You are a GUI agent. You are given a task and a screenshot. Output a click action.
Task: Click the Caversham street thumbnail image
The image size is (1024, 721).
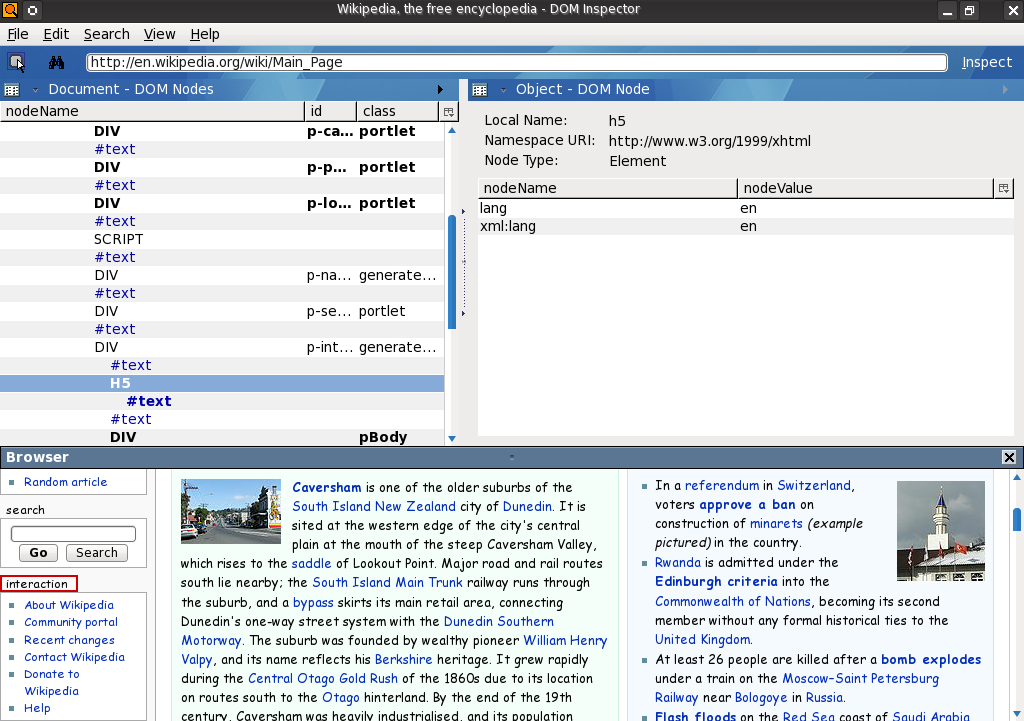pos(231,511)
